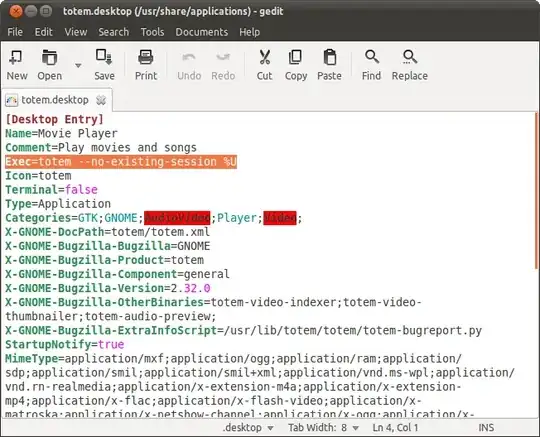Open the Search menu

click(x=114, y=32)
